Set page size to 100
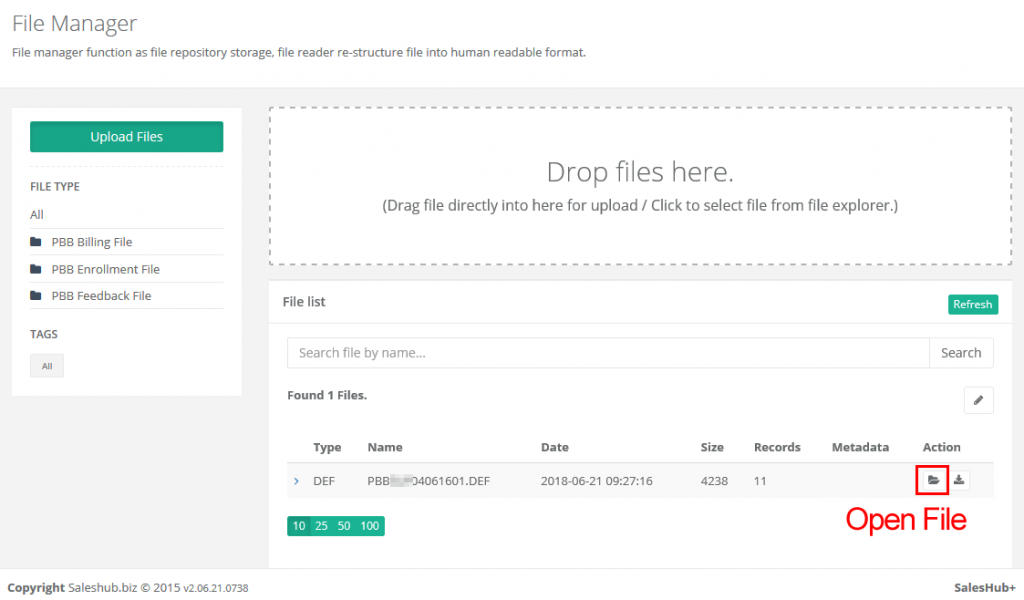1024x600 pixels. [x=370, y=526]
